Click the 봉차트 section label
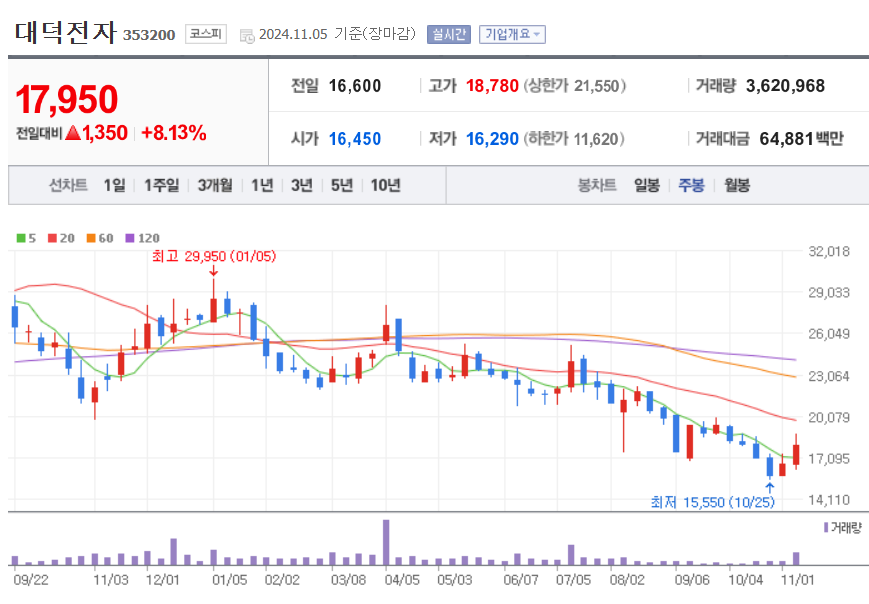The height and width of the screenshot is (604, 869). click(x=597, y=185)
